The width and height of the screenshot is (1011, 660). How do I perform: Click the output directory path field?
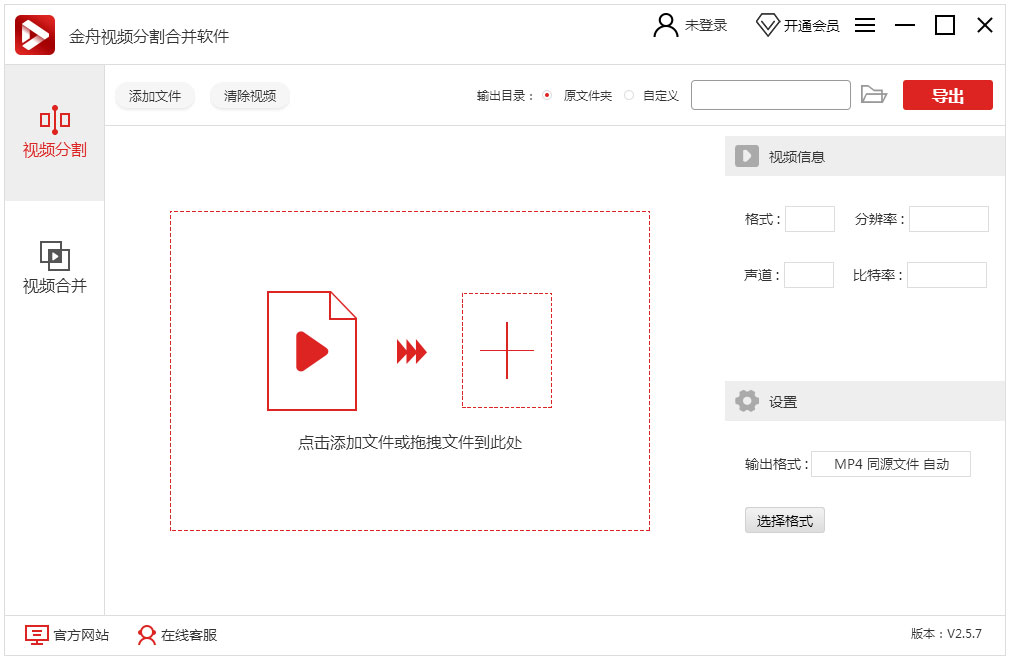pos(770,95)
